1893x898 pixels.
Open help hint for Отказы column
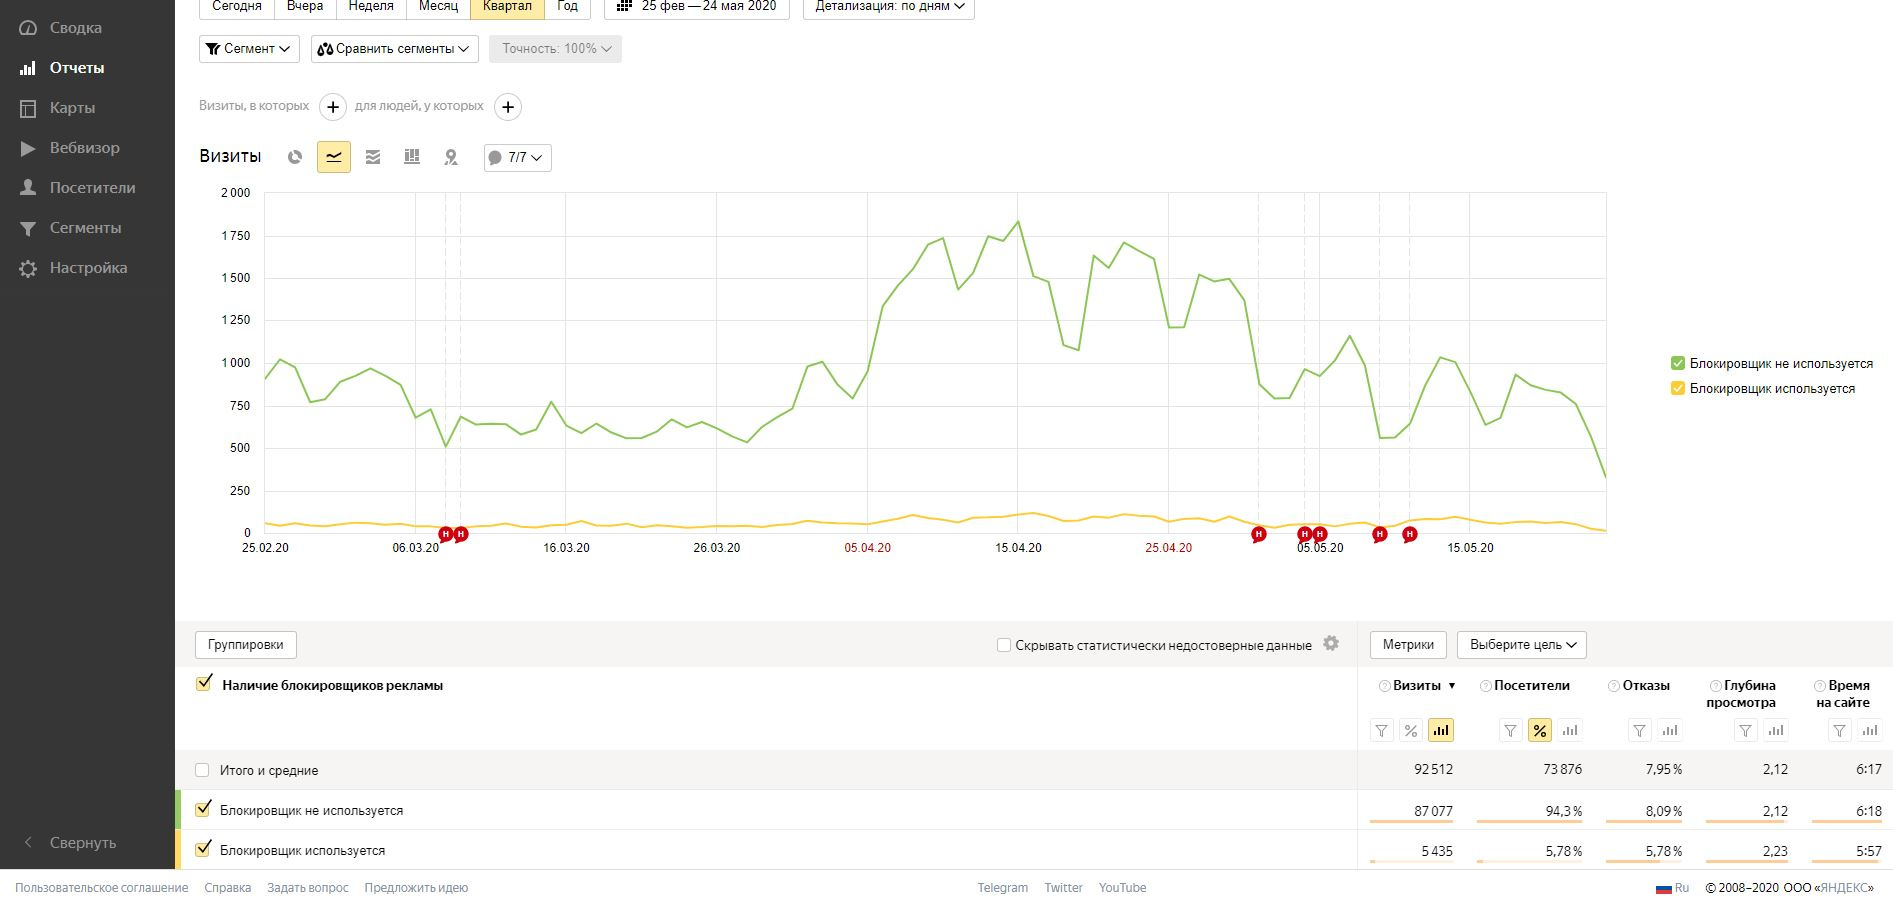click(x=1614, y=686)
